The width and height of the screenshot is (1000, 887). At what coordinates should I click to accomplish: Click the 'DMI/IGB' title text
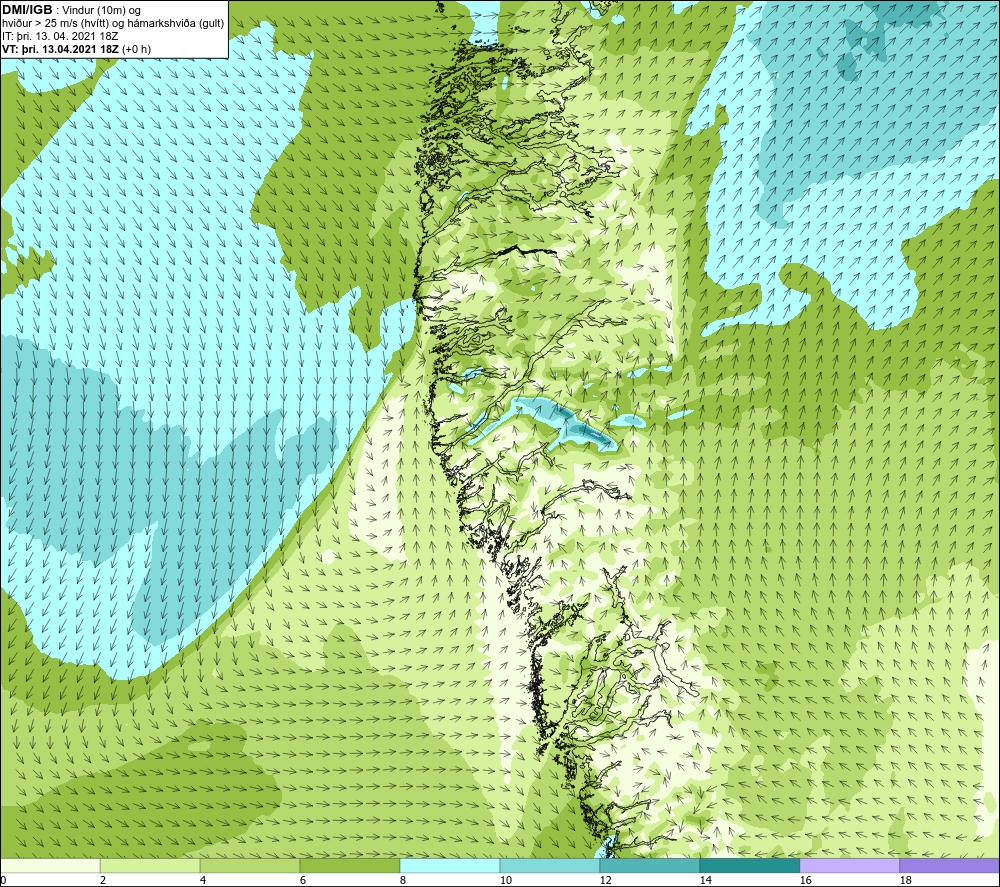pyautogui.click(x=27, y=10)
